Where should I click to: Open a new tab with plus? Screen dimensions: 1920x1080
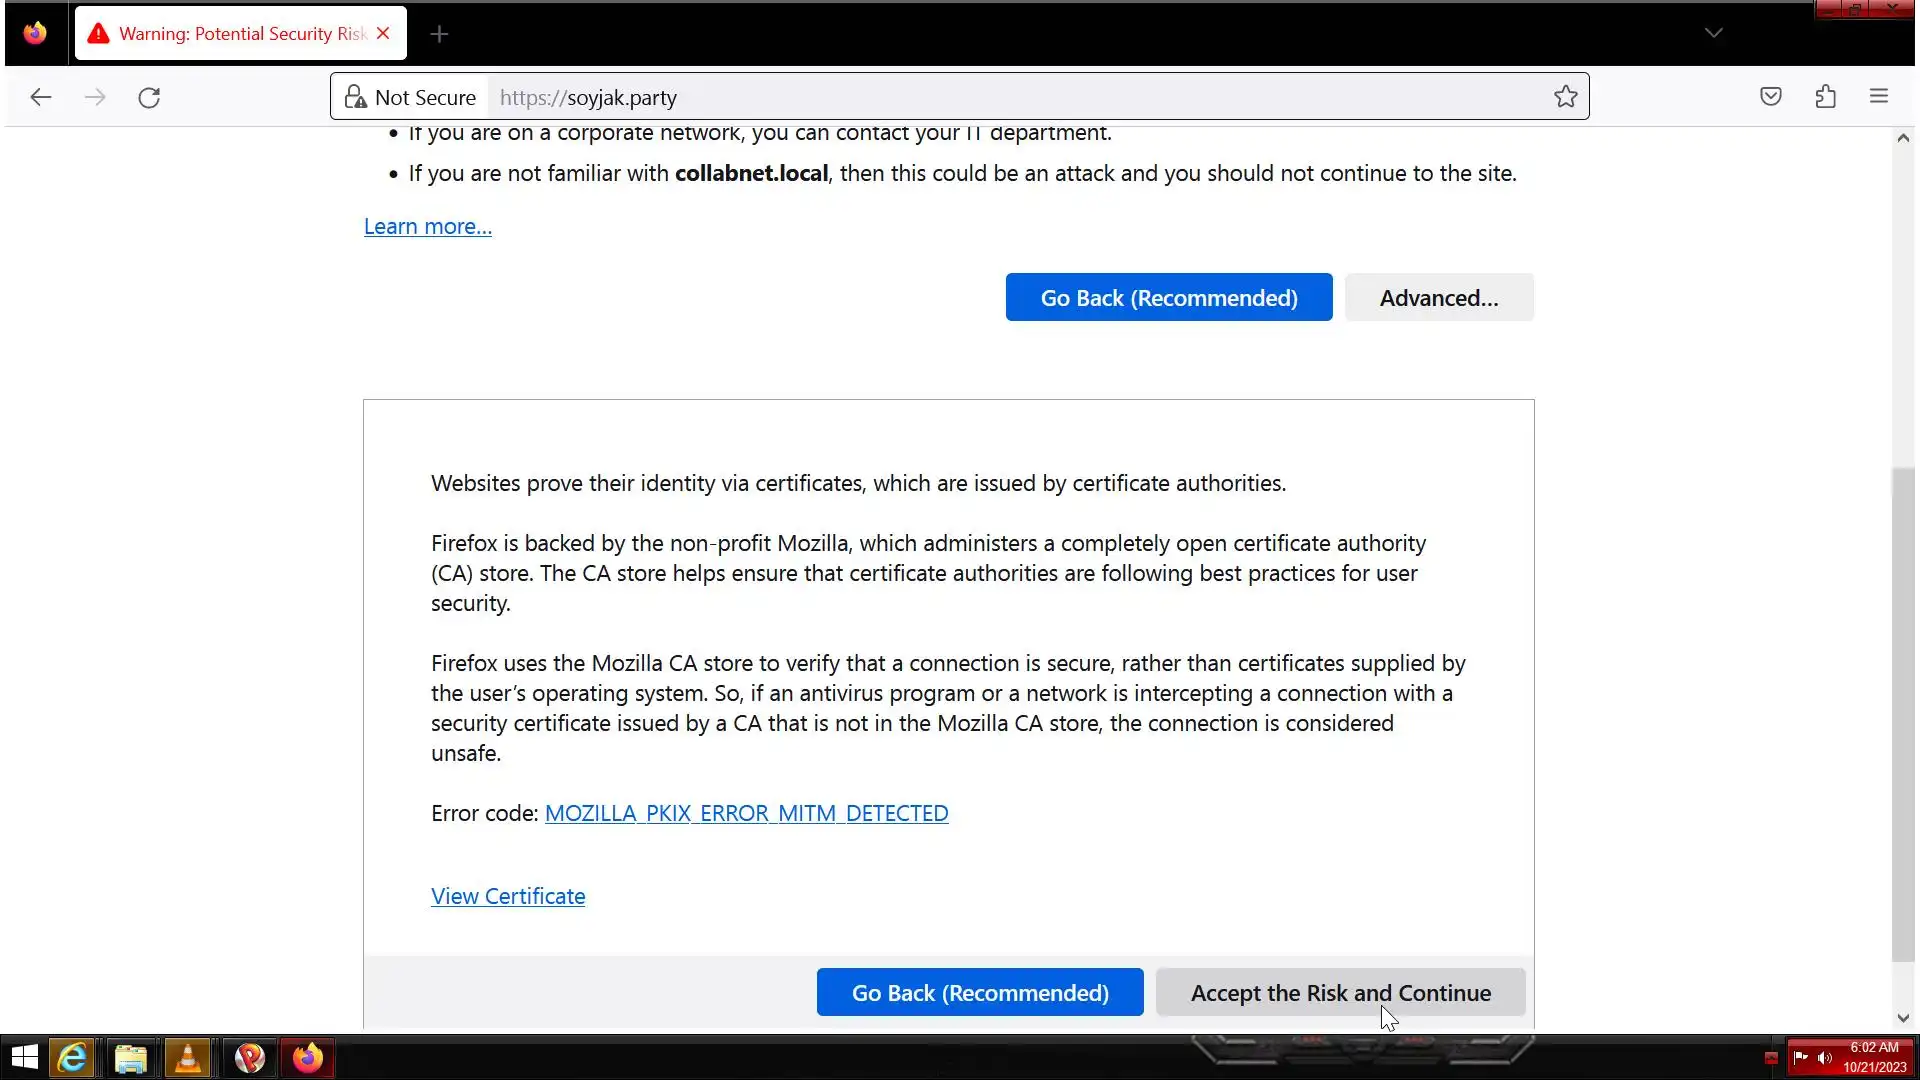tap(439, 34)
